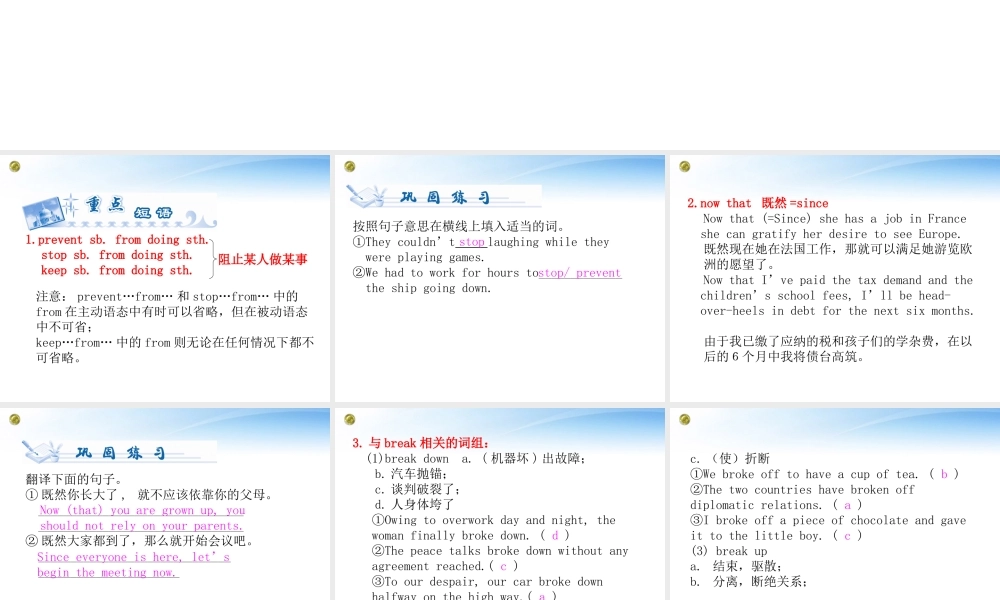This screenshot has width=1000, height=600.
Task: Click the line '(3) break up'
Action: (730, 551)
